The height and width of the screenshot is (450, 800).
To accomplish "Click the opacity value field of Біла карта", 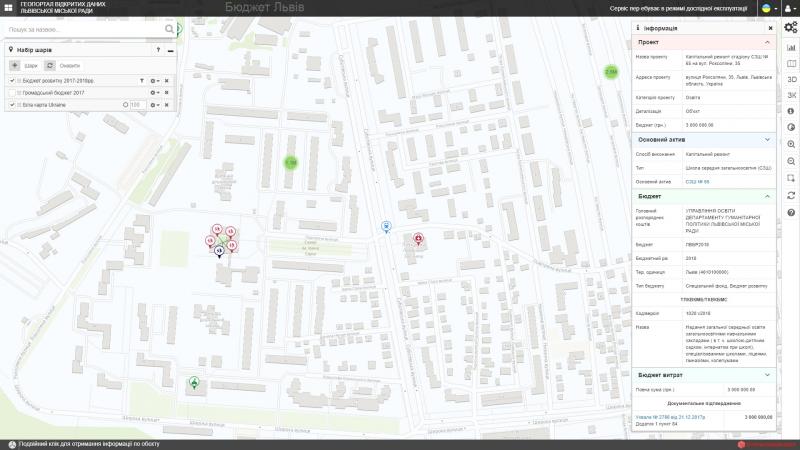I will coord(138,105).
